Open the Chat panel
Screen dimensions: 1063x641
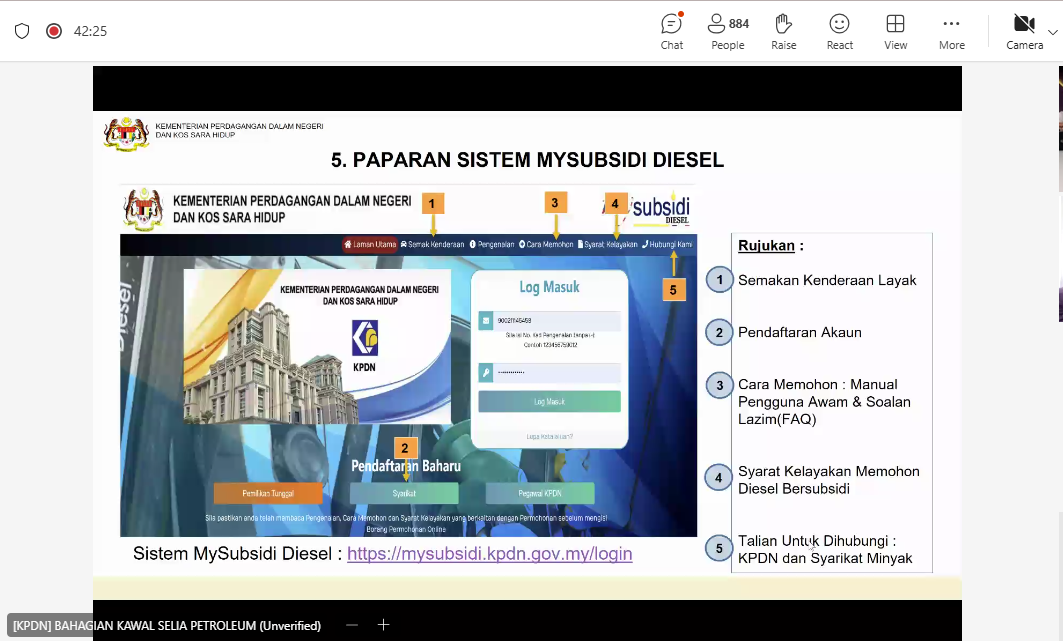pos(671,30)
